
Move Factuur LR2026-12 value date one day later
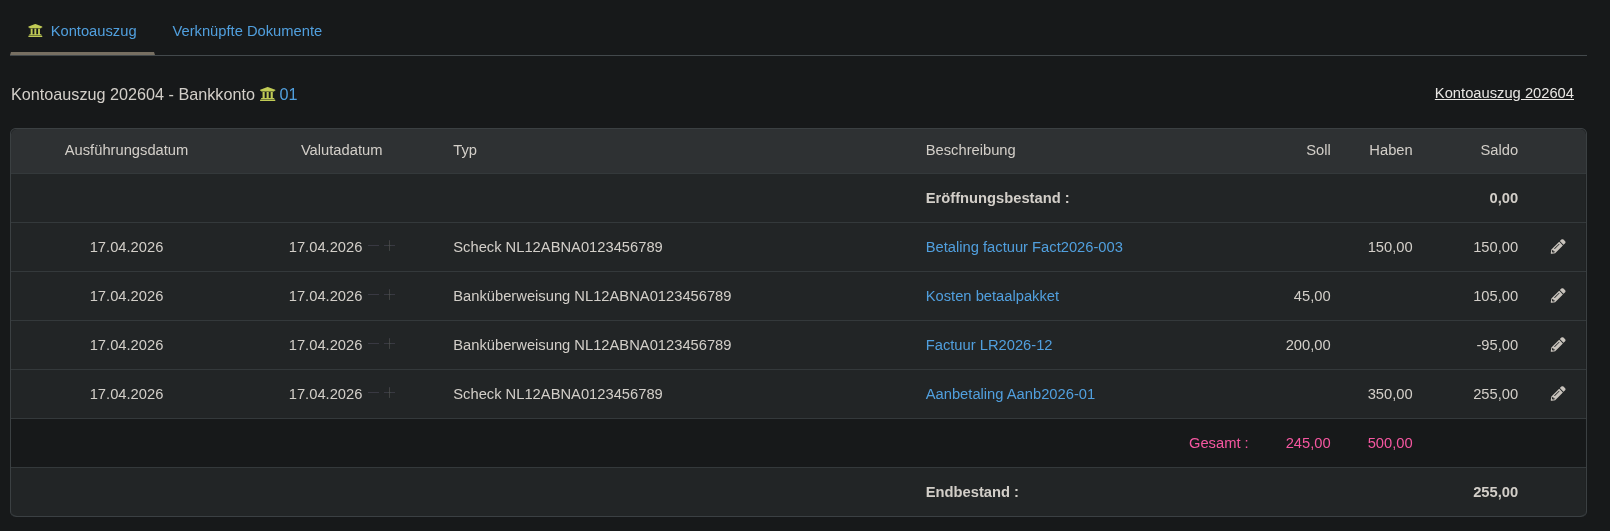(390, 344)
